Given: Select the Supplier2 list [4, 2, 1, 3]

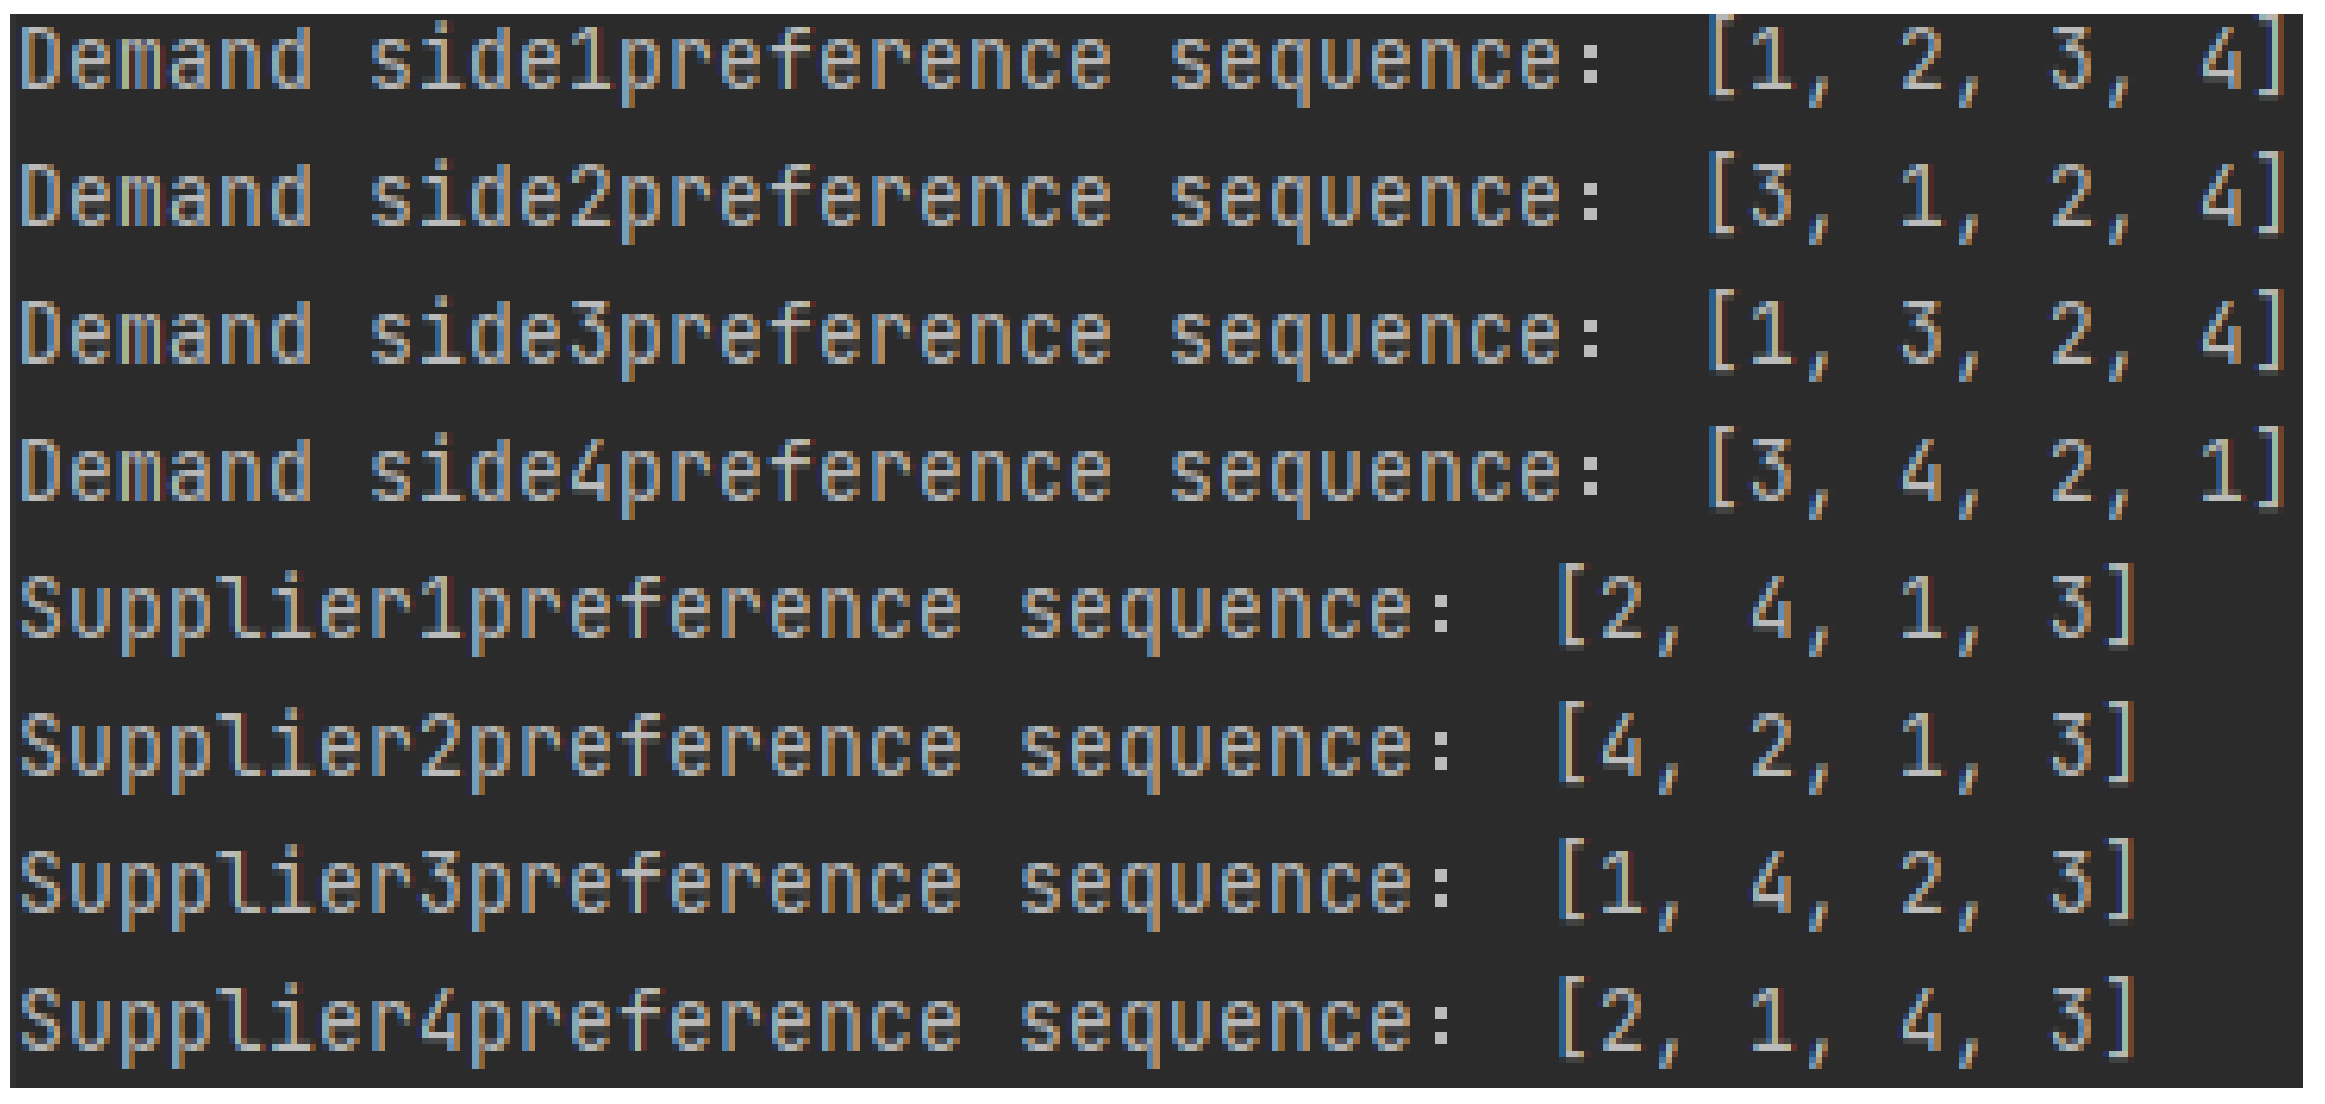Looking at the screenshot, I should click(1845, 748).
